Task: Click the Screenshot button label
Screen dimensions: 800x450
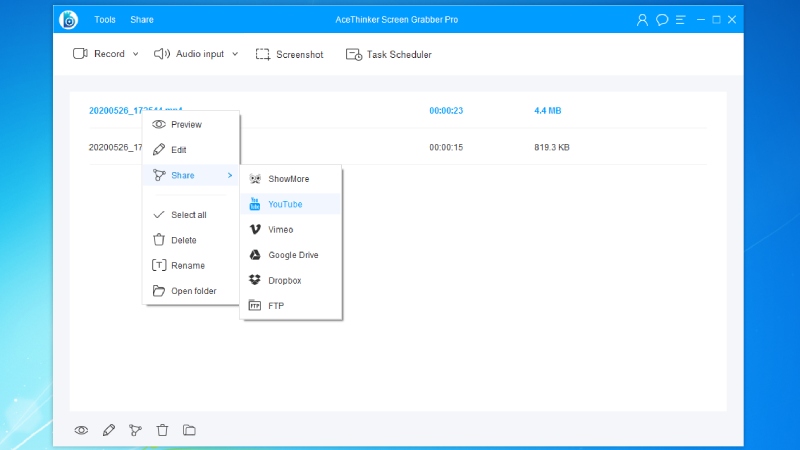Action: [299, 55]
